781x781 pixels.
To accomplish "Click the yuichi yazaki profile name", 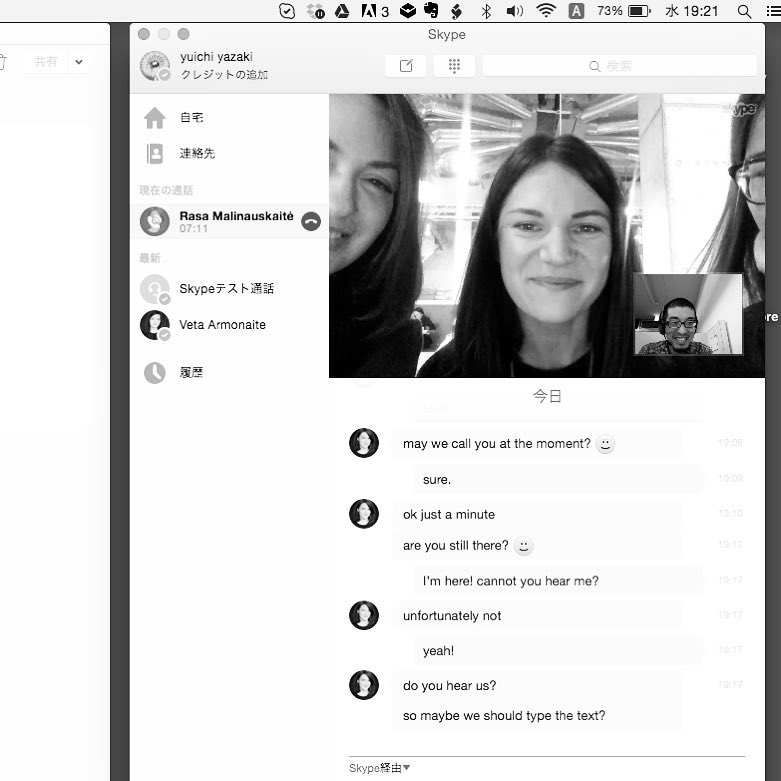I will [216, 57].
